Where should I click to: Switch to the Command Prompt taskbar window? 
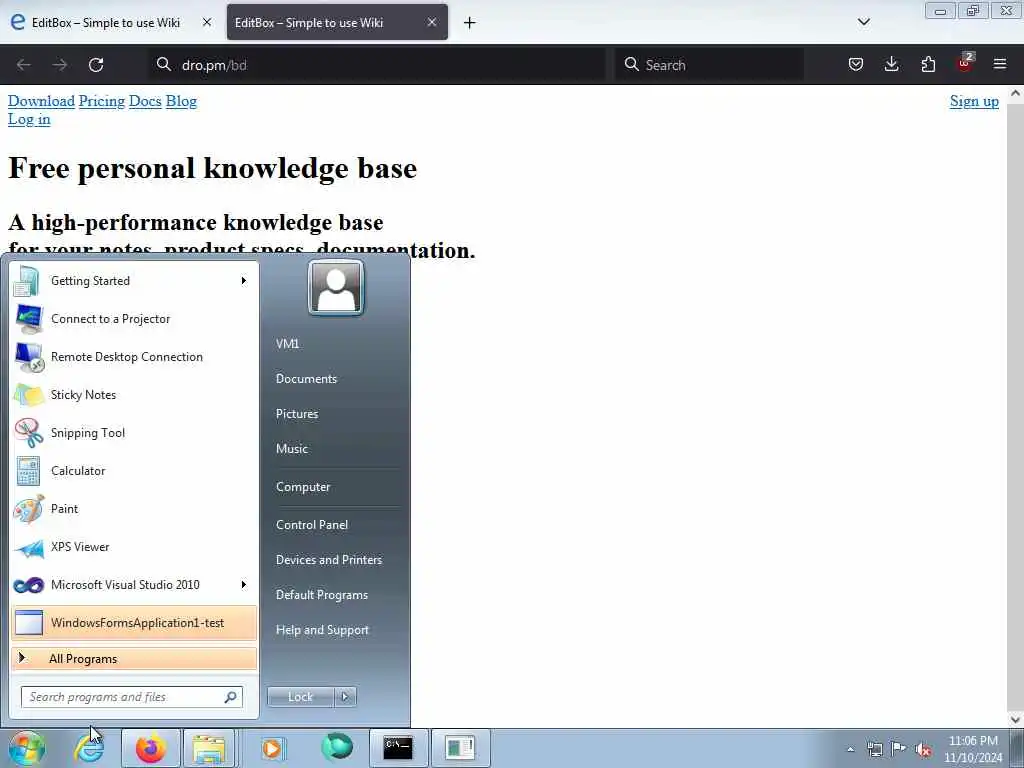coord(398,748)
